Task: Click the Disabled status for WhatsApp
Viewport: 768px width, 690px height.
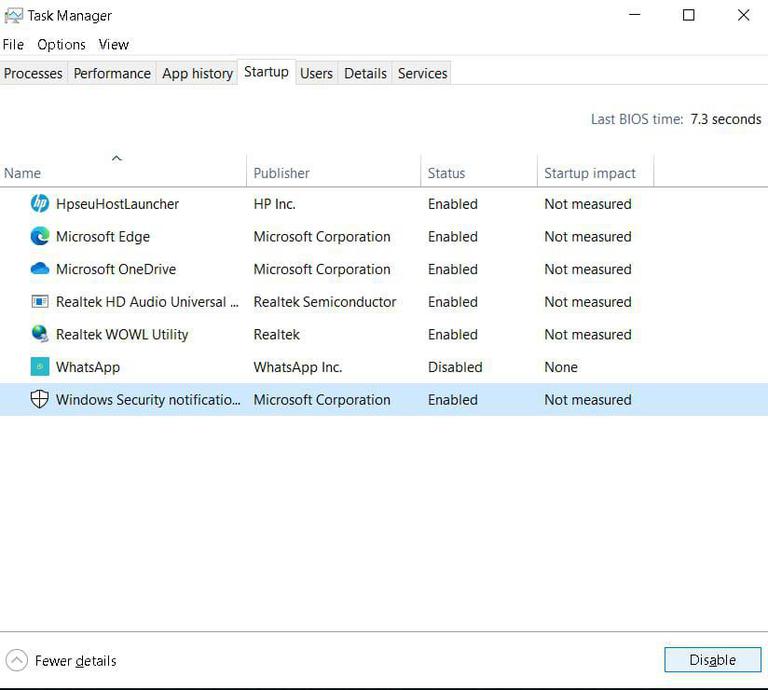Action: [x=455, y=367]
